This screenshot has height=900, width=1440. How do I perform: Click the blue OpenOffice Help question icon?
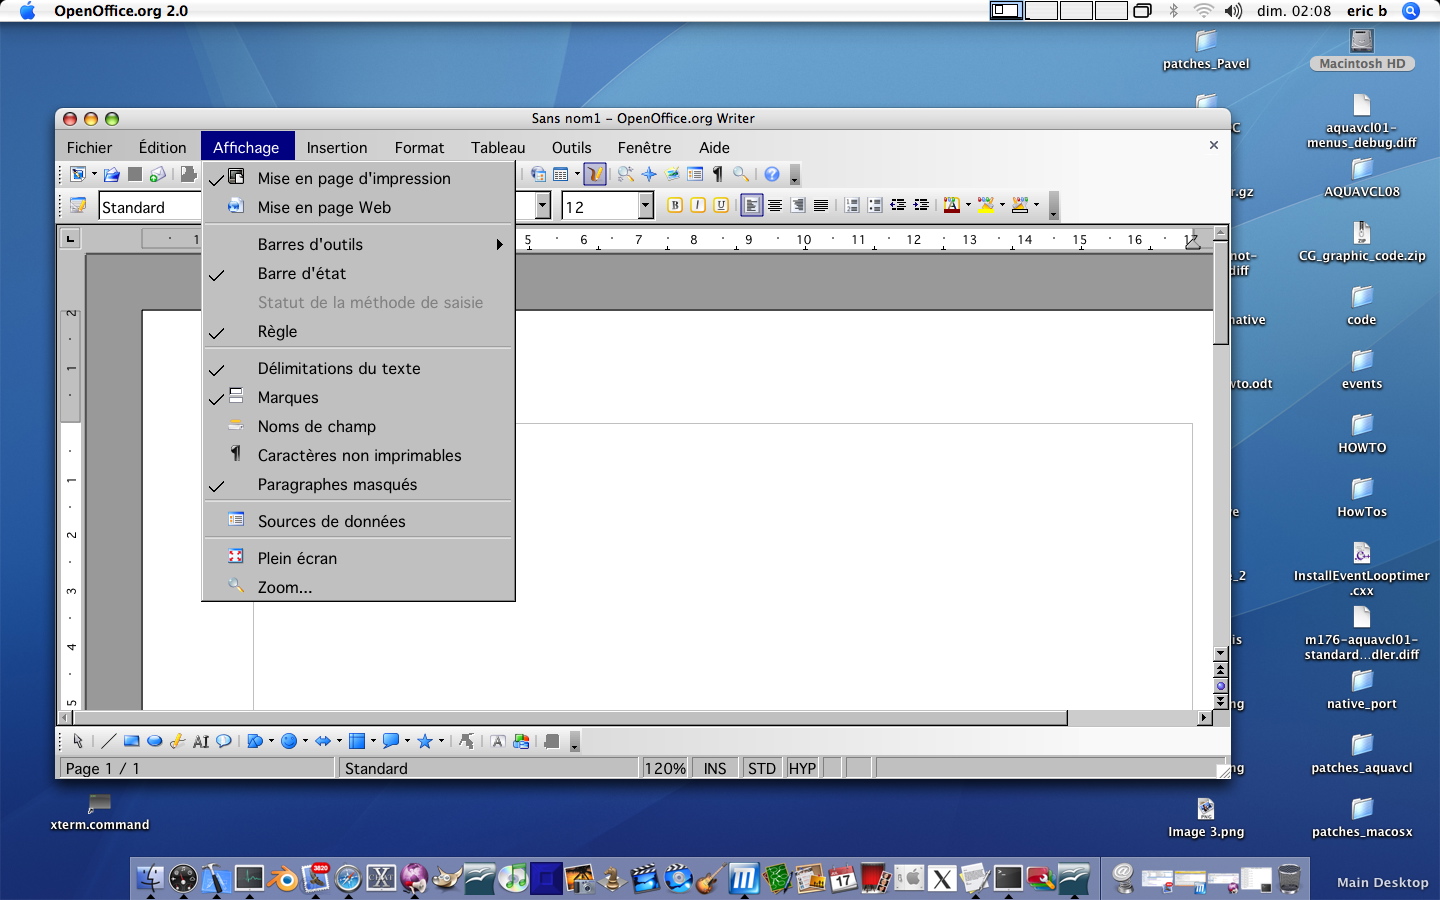[x=772, y=174]
